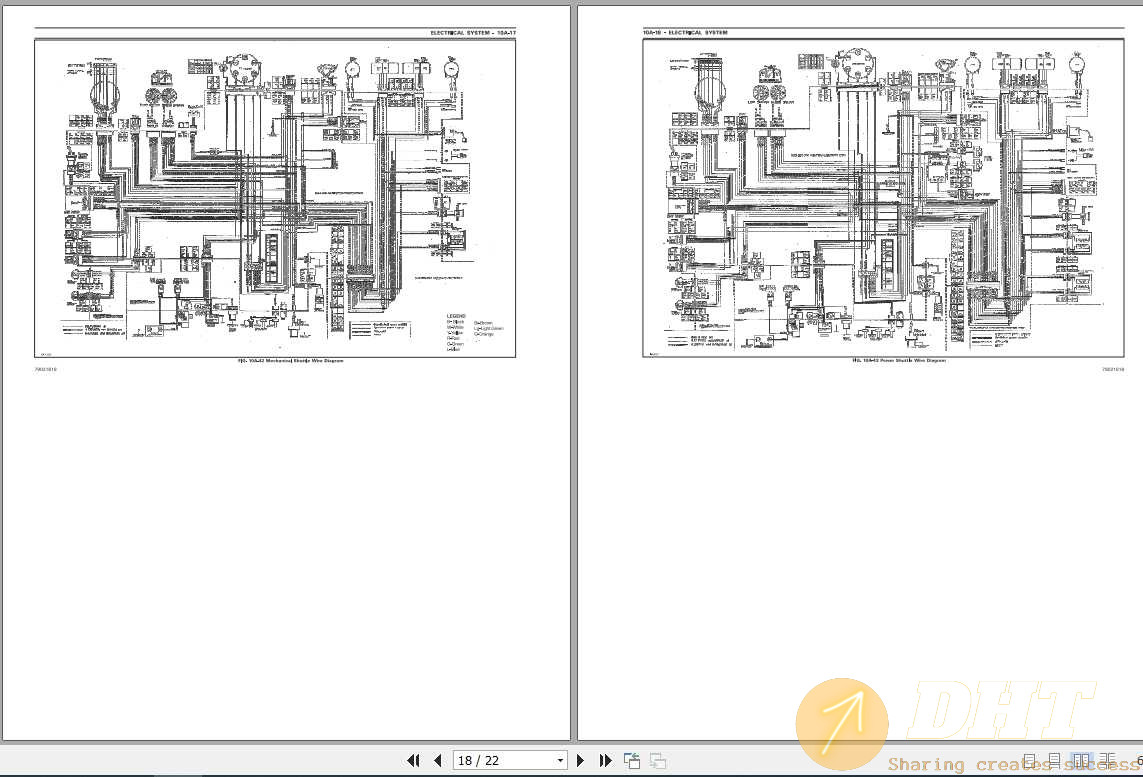The image size is (1143, 777).
Task: Click the 79031018 figure code below the left page
Action: point(46,370)
